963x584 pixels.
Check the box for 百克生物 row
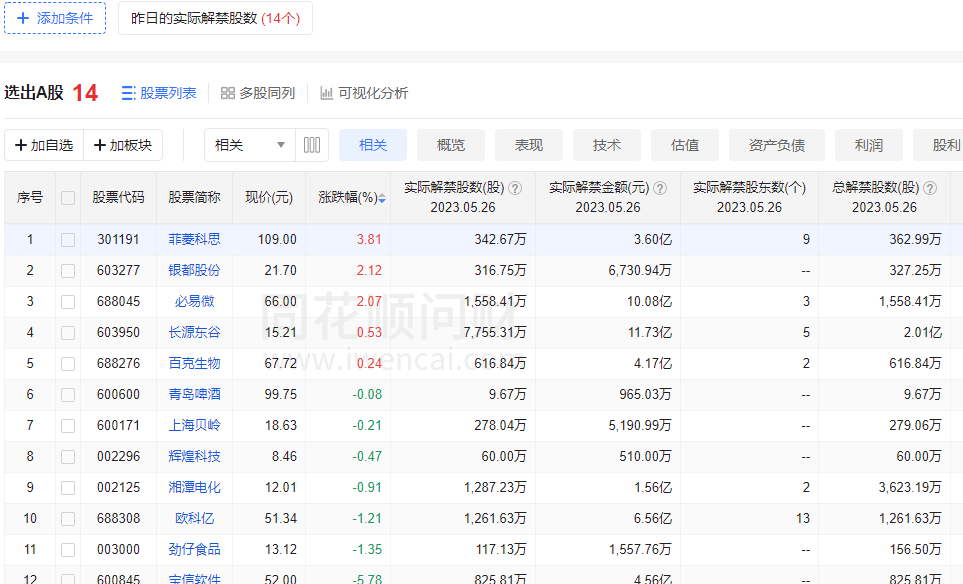tap(68, 364)
